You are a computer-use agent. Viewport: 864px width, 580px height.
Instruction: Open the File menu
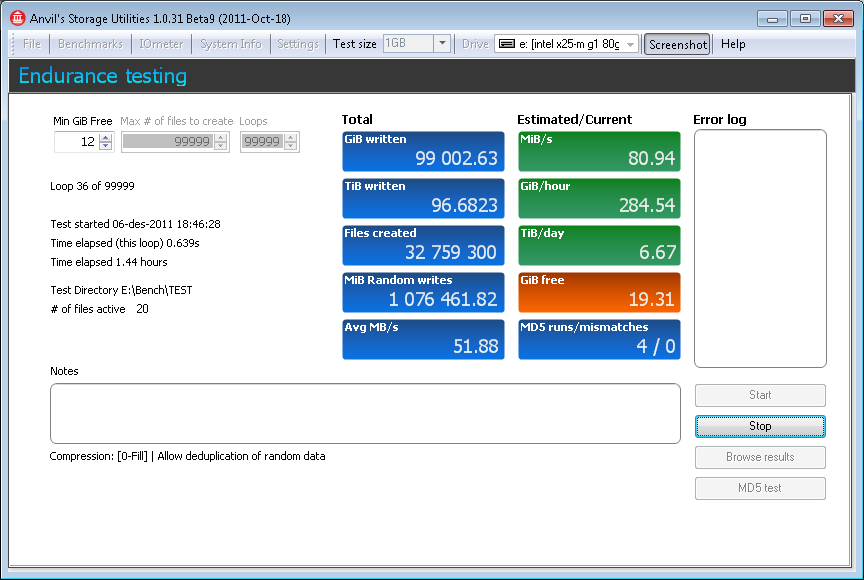[32, 44]
